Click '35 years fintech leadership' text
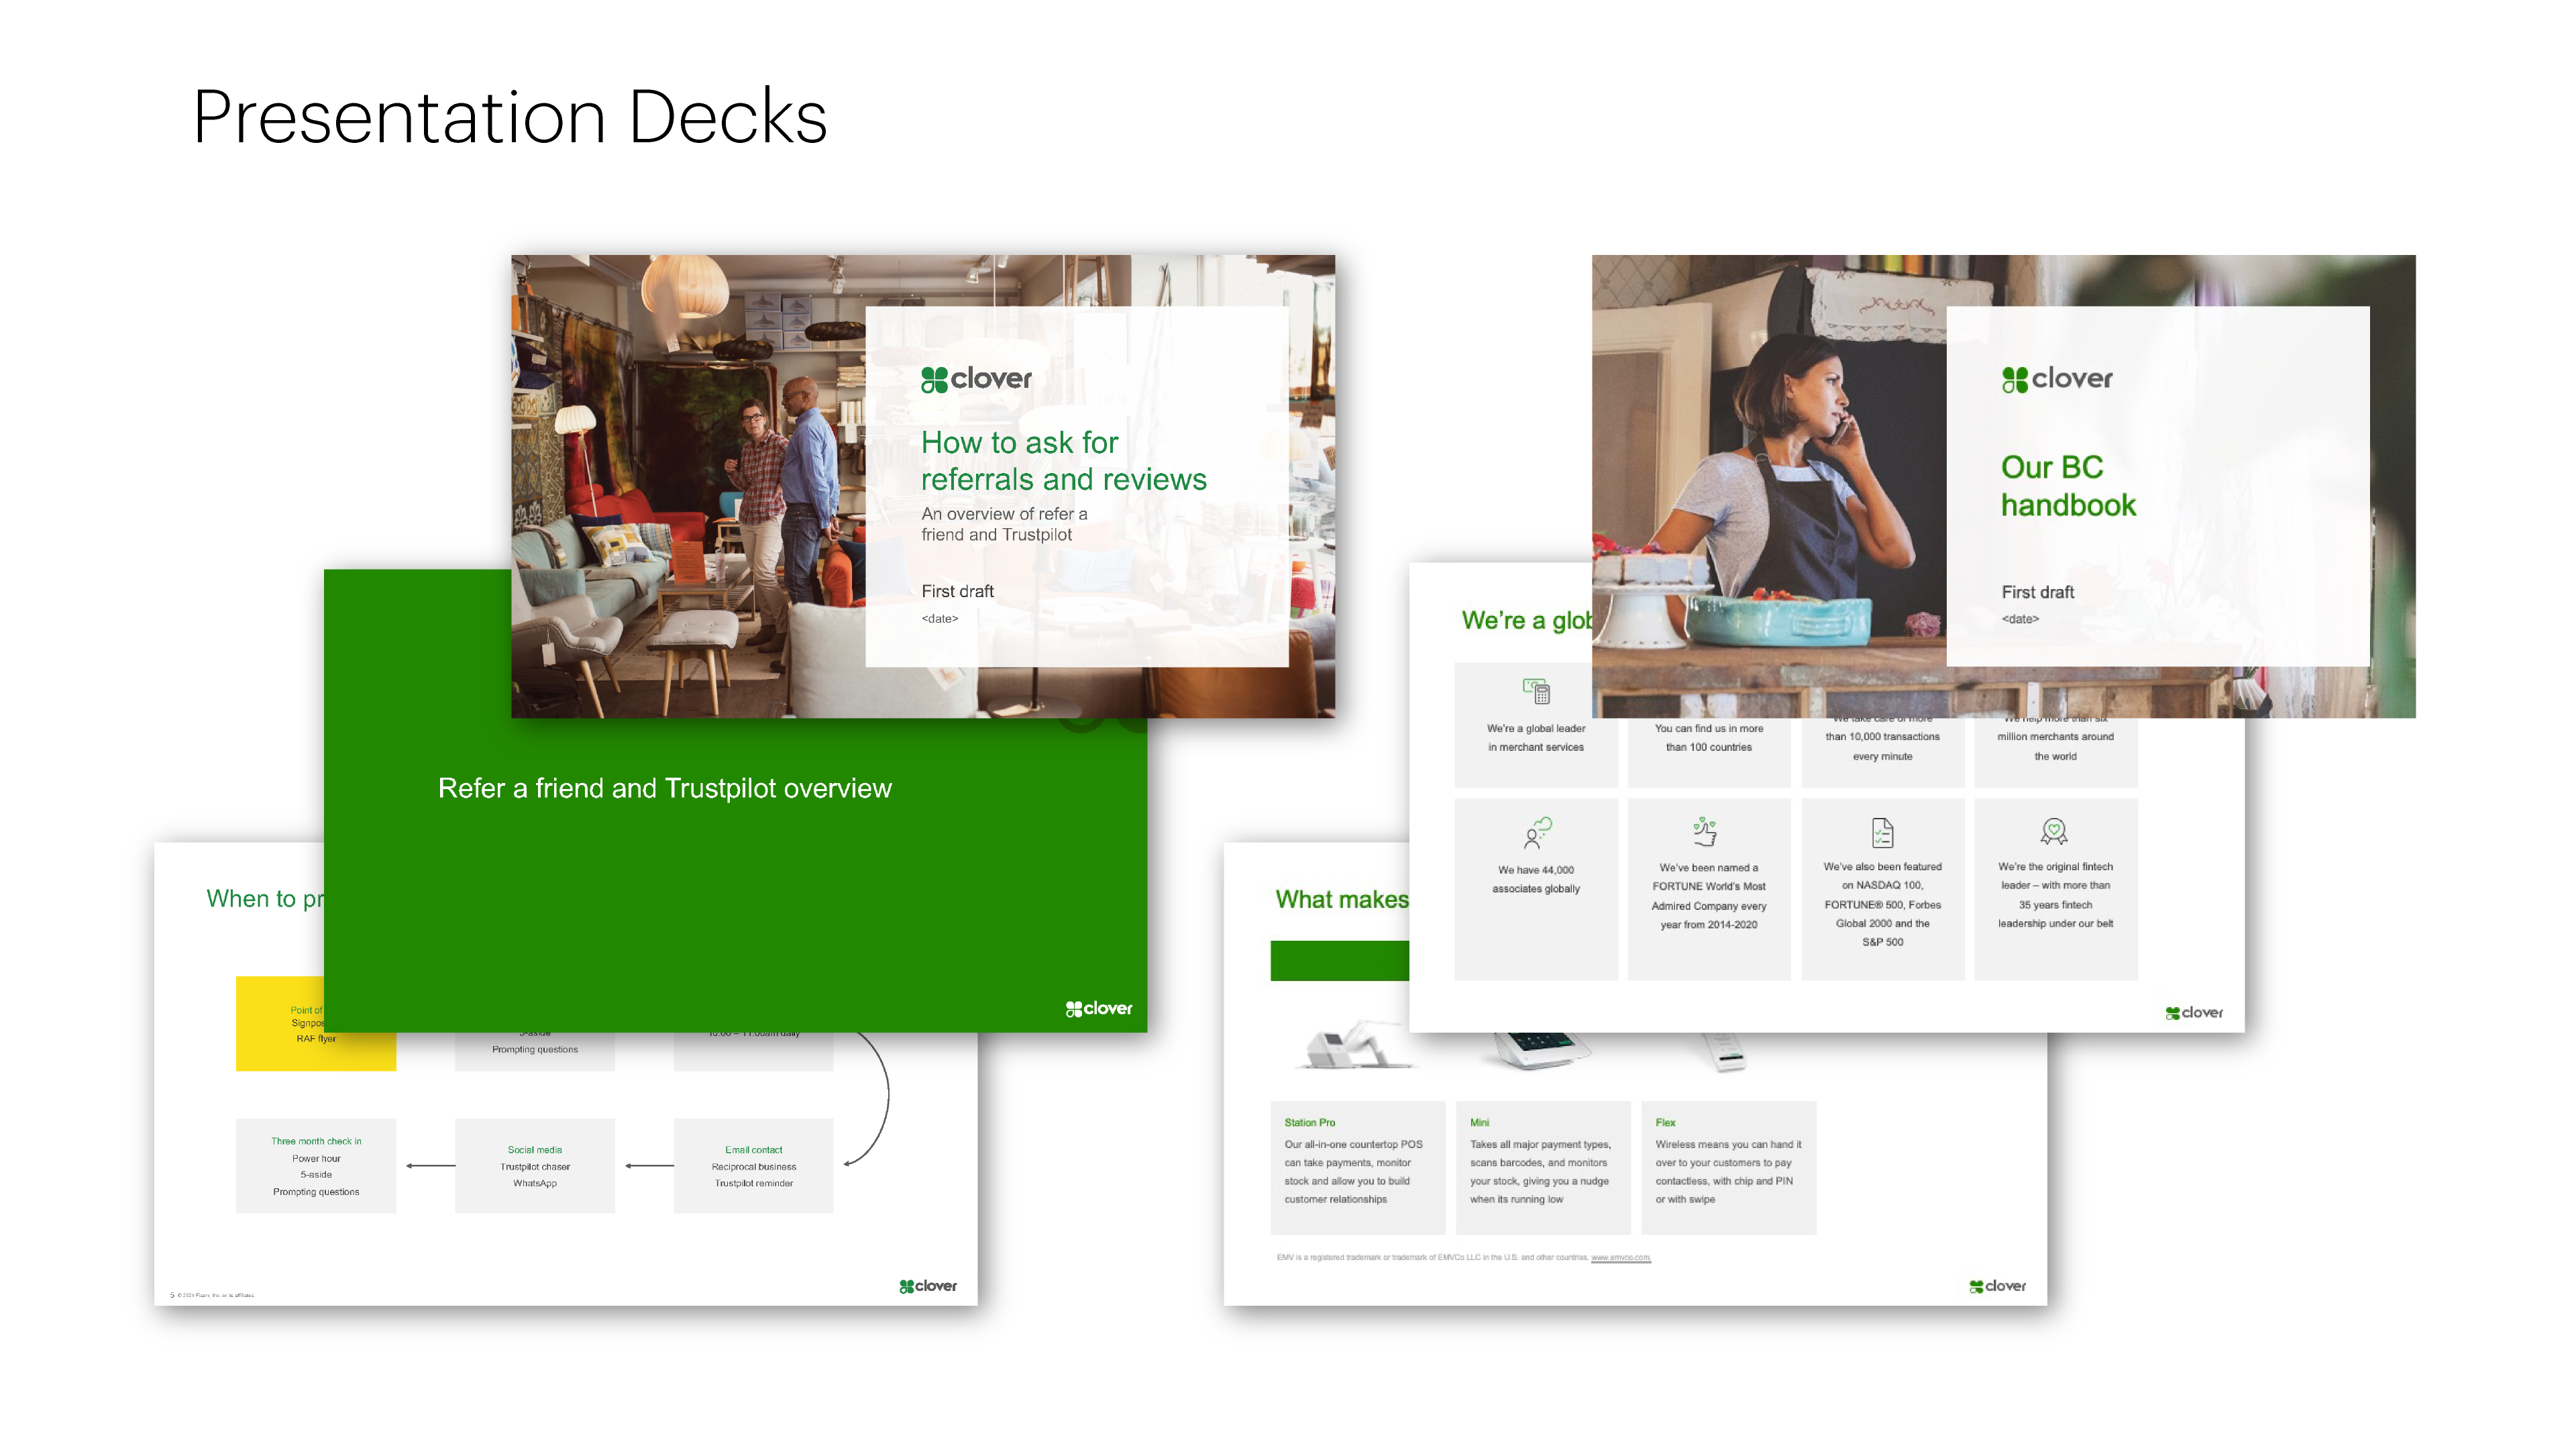Viewport: 2576px width, 1450px height. [x=2055, y=895]
